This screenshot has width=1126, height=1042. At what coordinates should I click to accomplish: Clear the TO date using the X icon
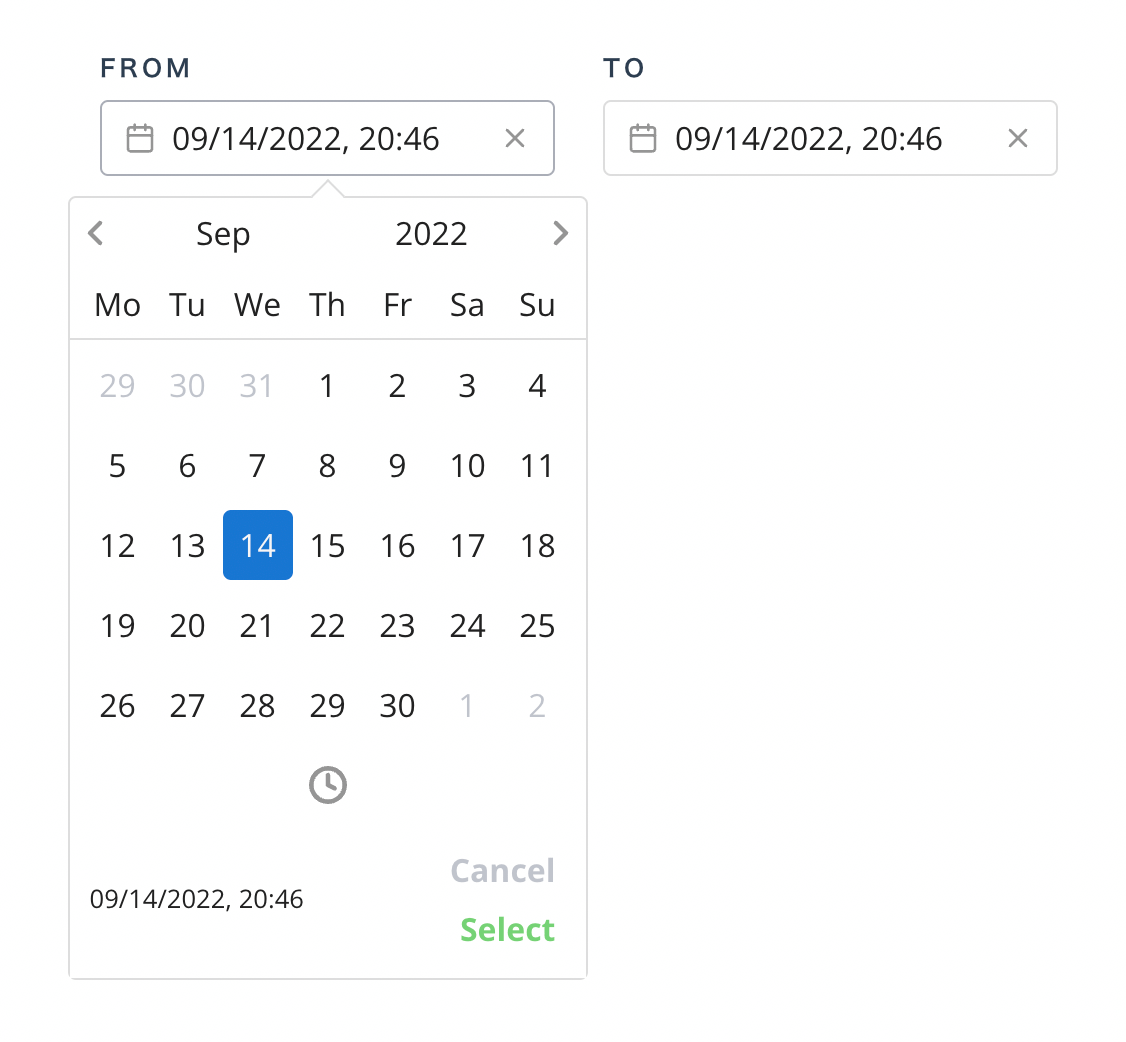click(x=1018, y=138)
